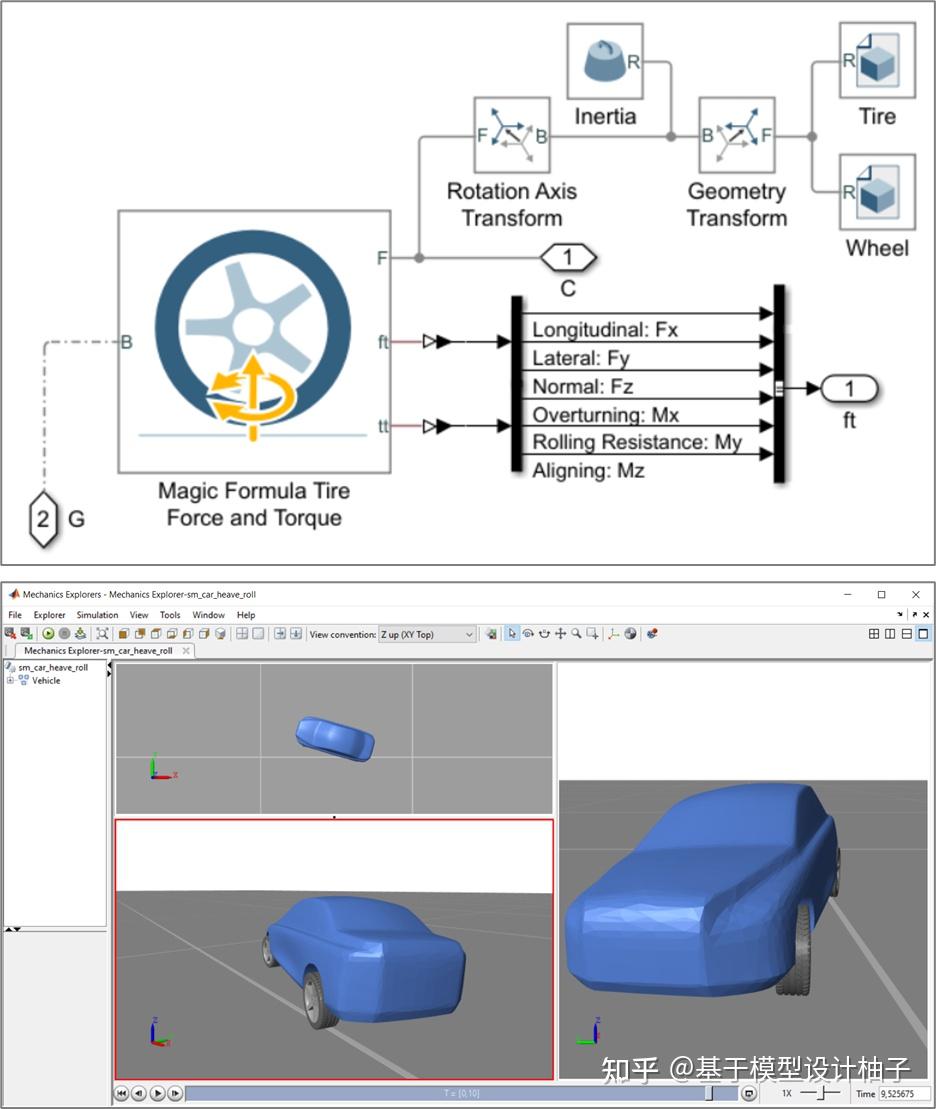Screen dimensions: 936x1109
Task: Click the globe view icon on the toolbar
Action: tap(630, 633)
